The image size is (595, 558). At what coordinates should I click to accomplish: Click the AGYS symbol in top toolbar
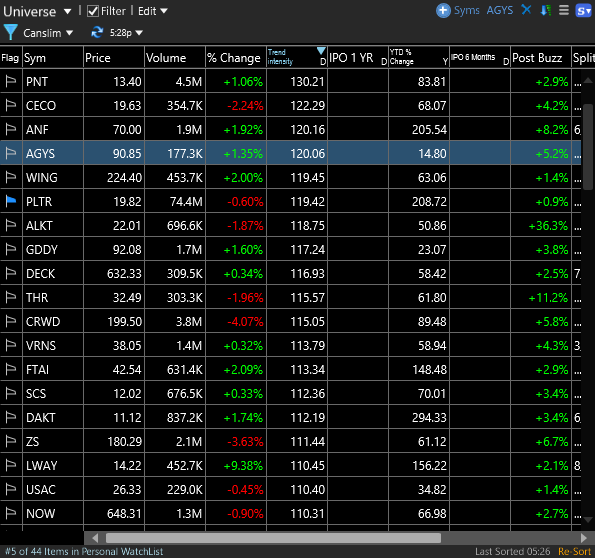point(499,10)
